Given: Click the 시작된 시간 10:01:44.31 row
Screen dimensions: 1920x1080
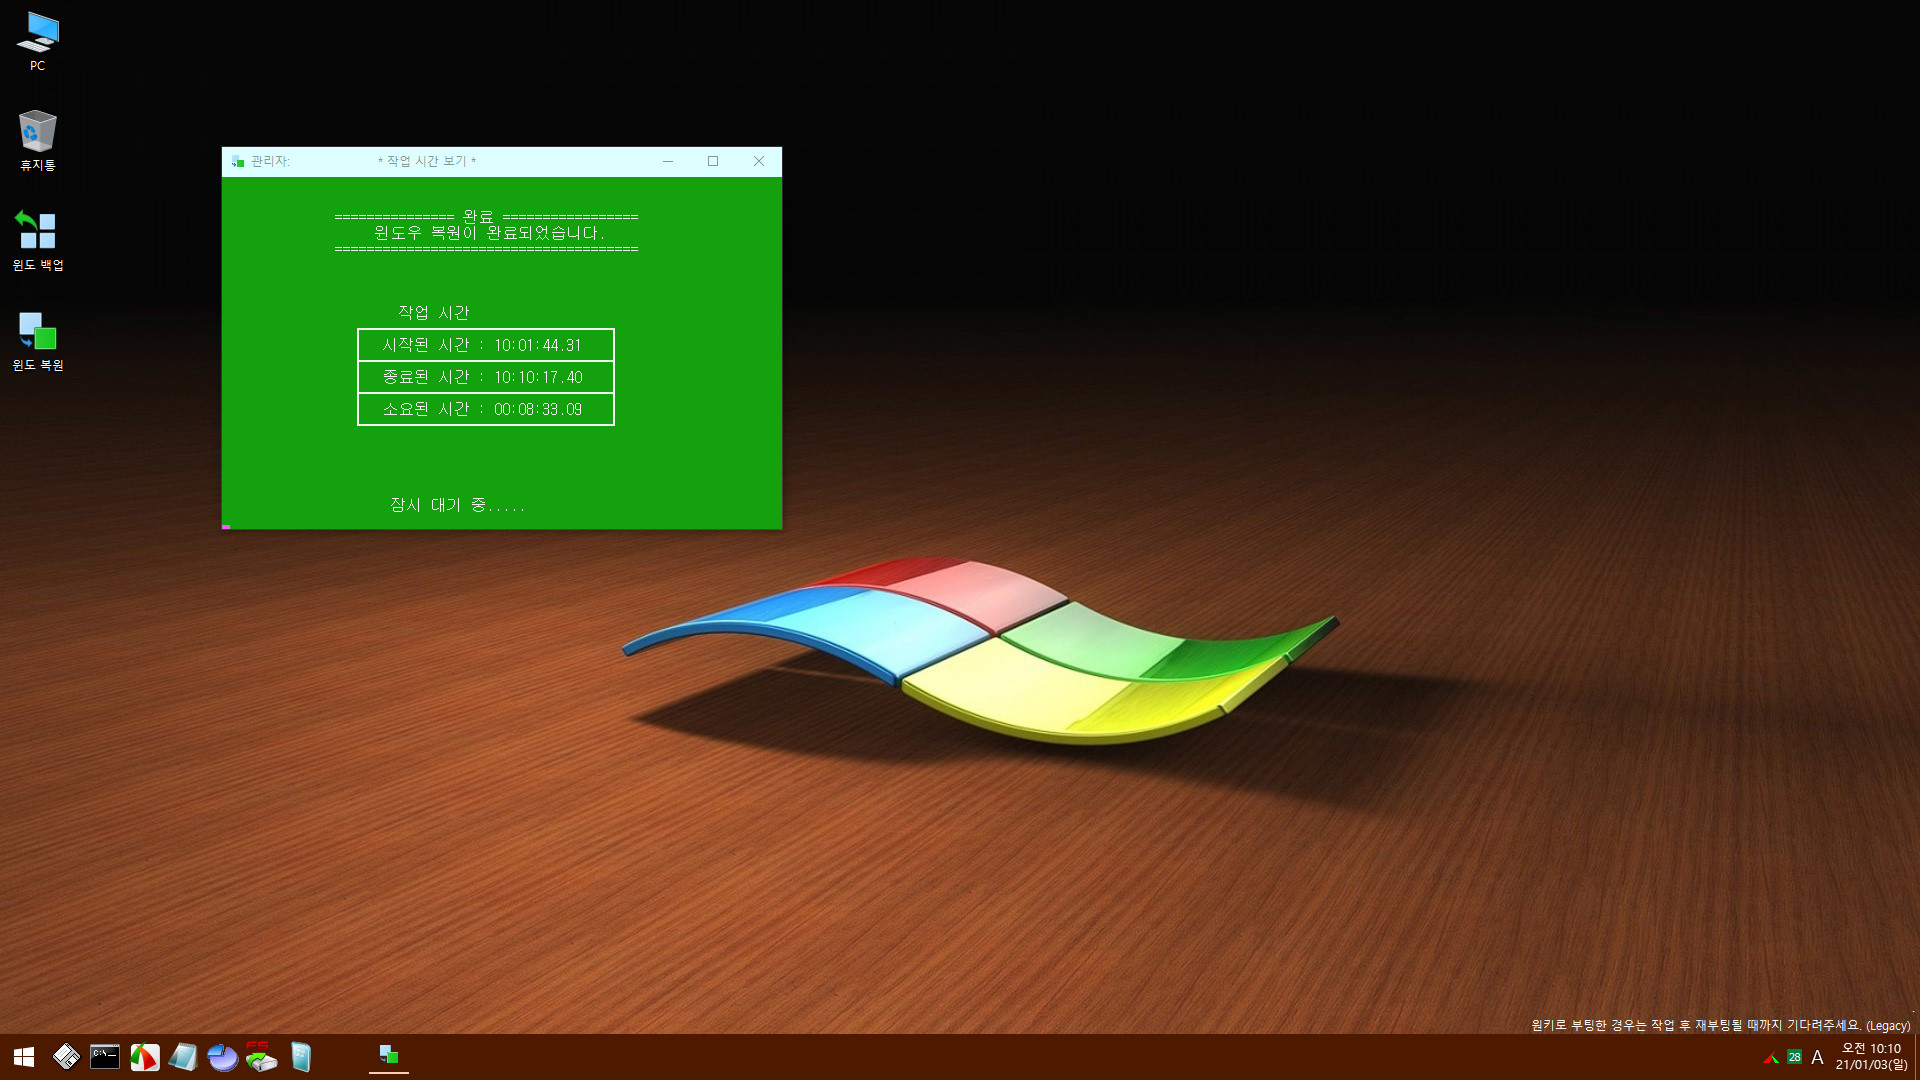Looking at the screenshot, I should 486,345.
